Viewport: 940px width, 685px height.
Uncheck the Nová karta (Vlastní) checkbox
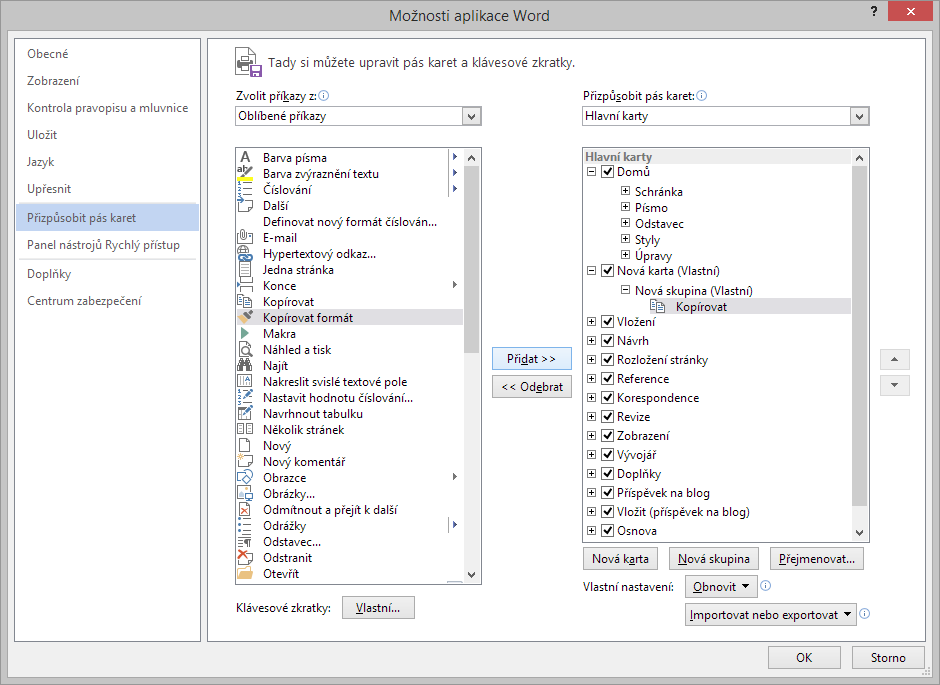(607, 270)
